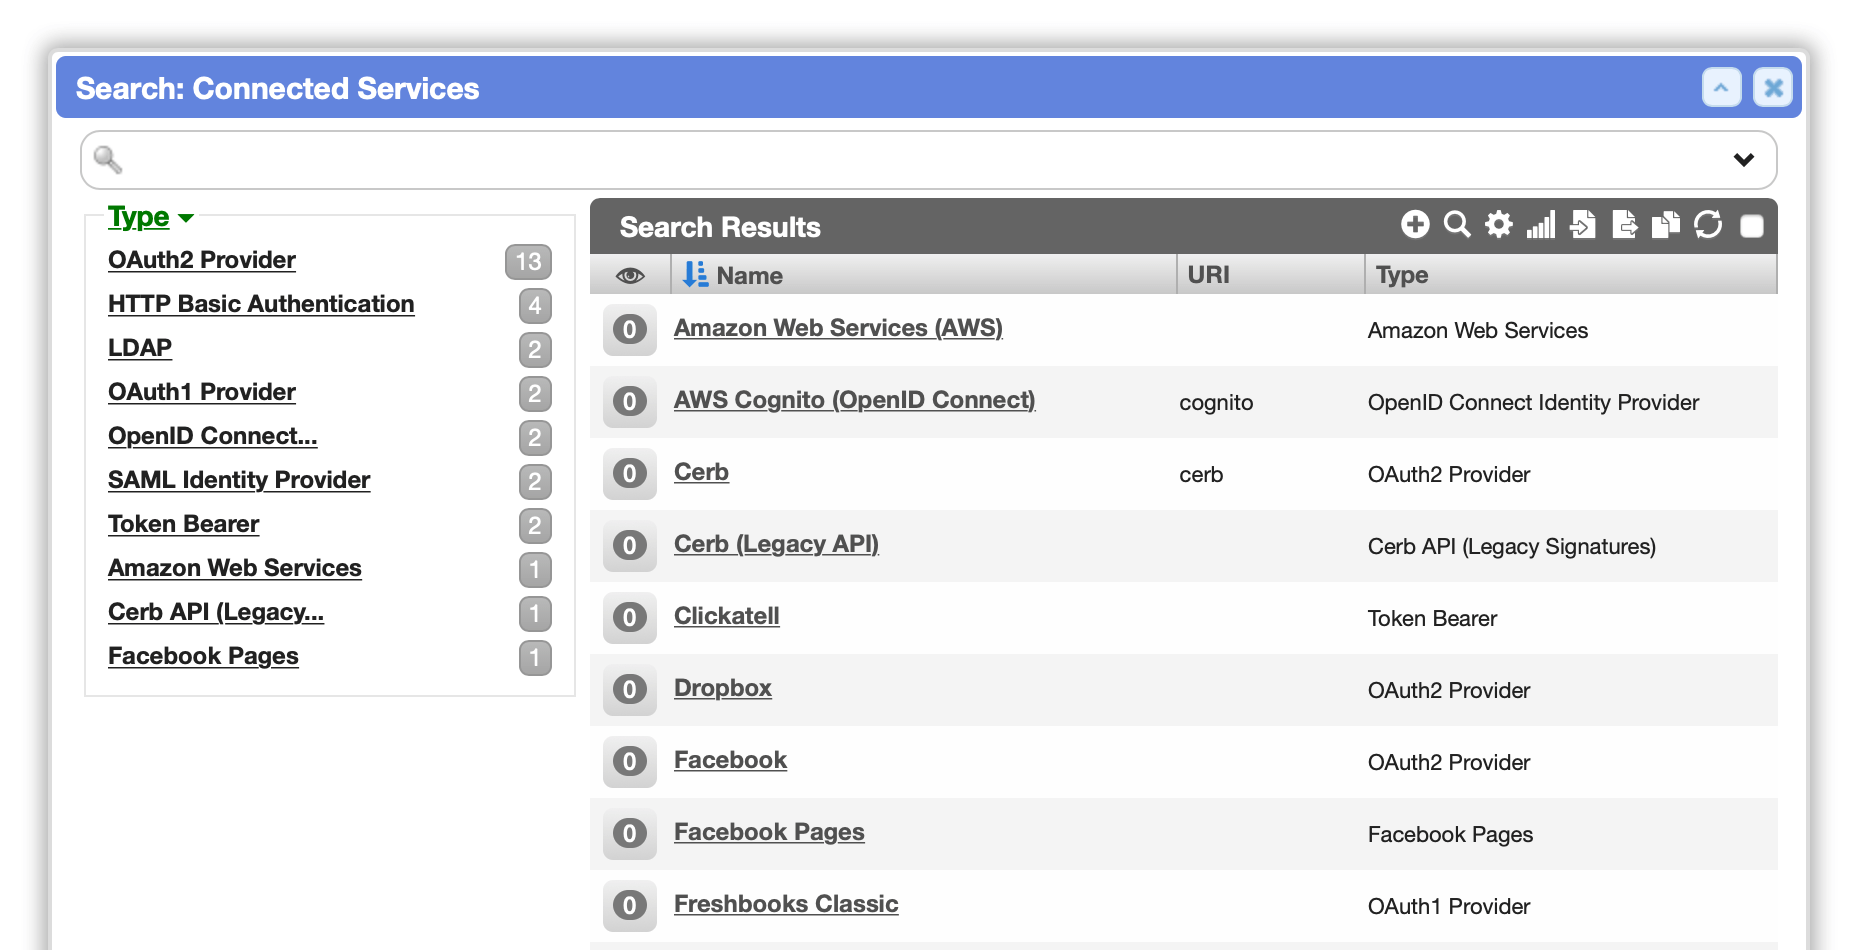Filter by OAuth2 Provider type
This screenshot has width=1852, height=950.
coord(202,260)
